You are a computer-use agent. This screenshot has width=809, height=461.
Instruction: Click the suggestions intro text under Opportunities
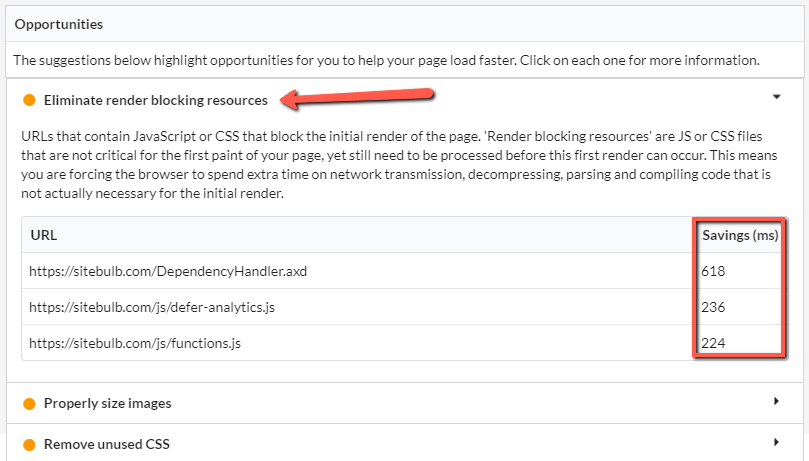click(x=386, y=60)
